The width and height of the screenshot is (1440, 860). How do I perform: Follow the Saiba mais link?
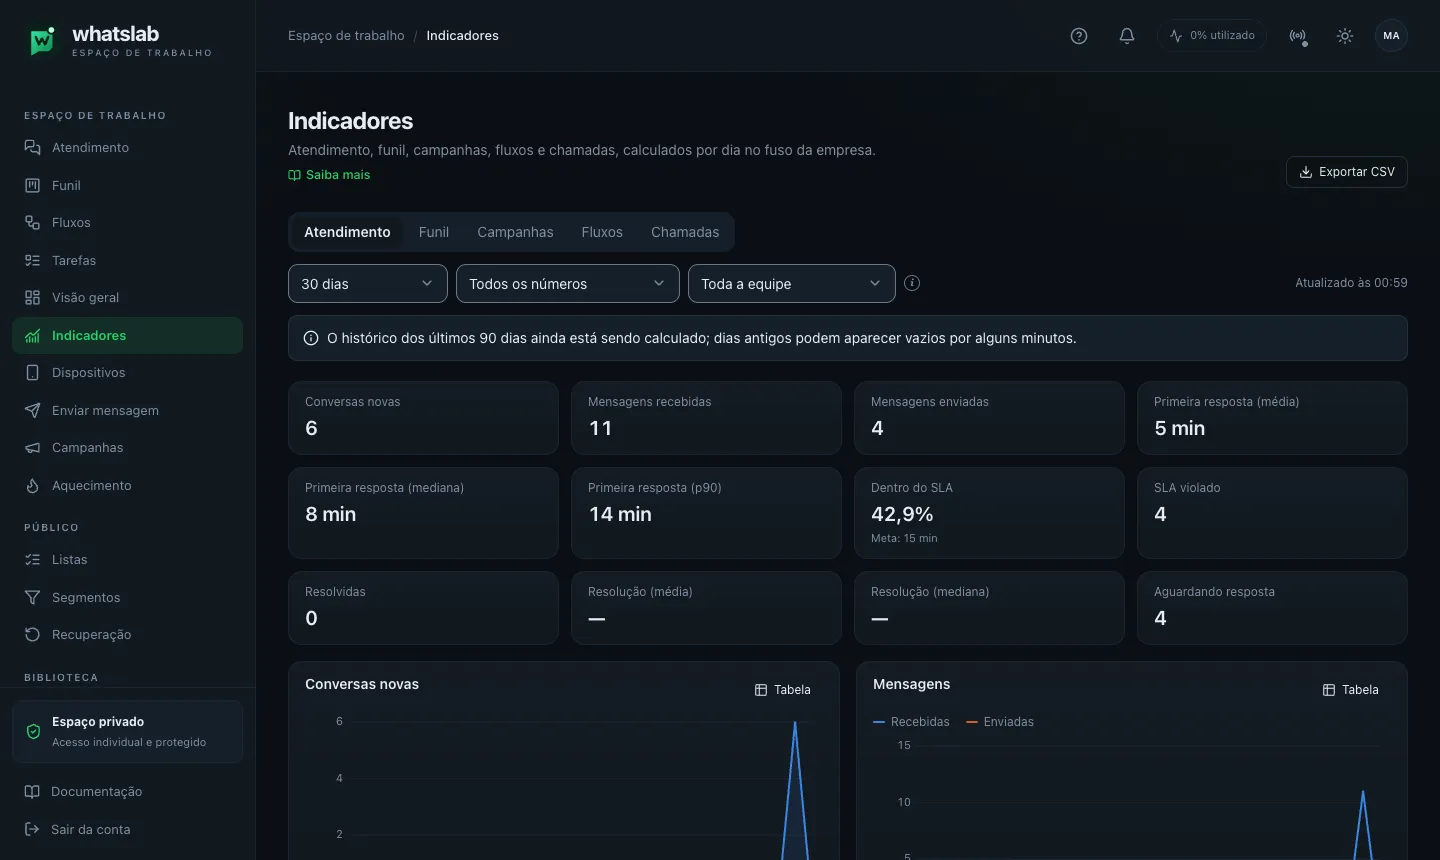click(x=329, y=175)
